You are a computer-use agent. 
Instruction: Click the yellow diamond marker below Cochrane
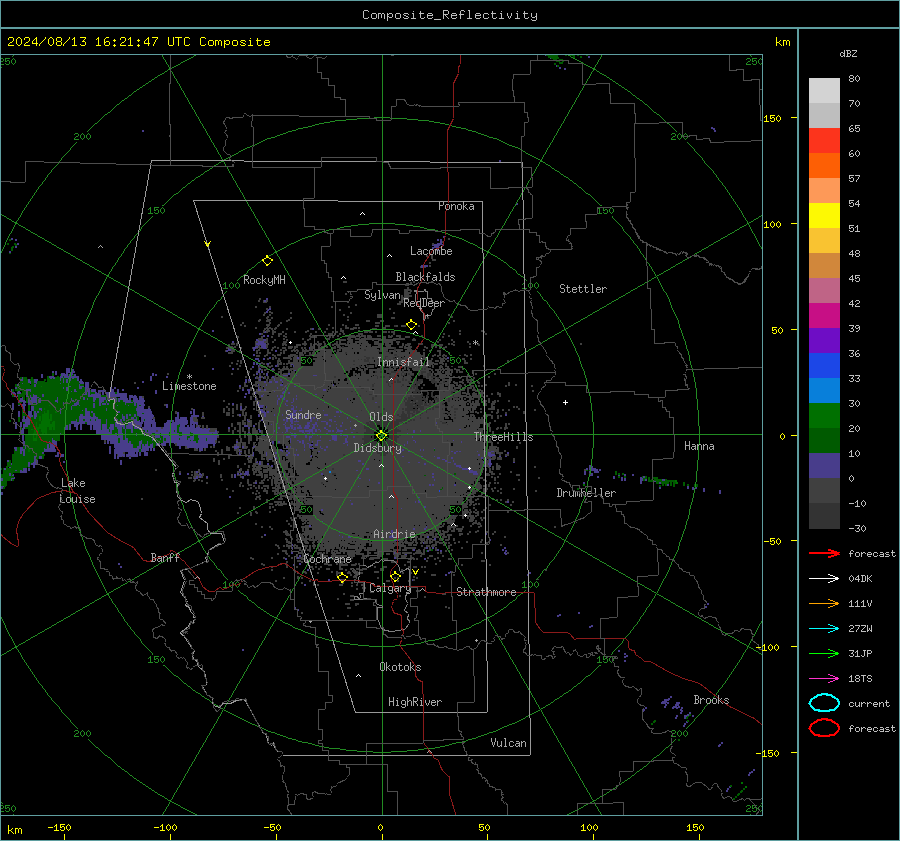click(343, 577)
